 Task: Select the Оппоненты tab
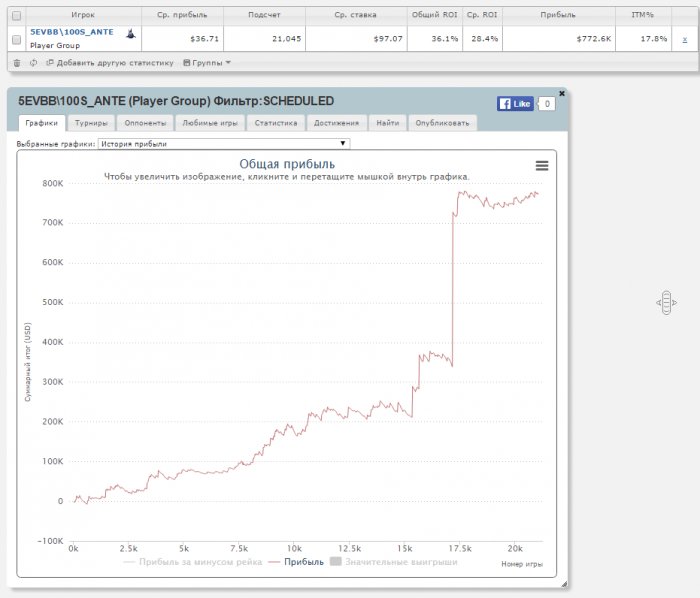[x=145, y=123]
